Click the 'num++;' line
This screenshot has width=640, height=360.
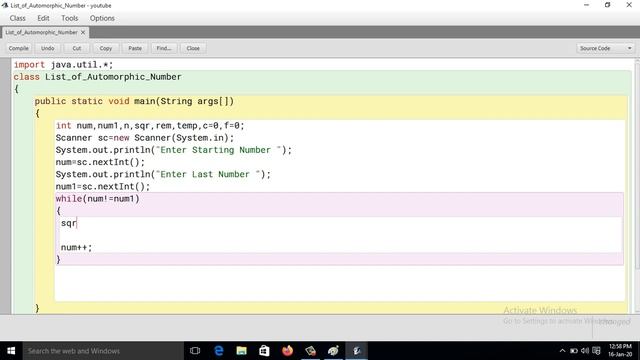coord(76,247)
